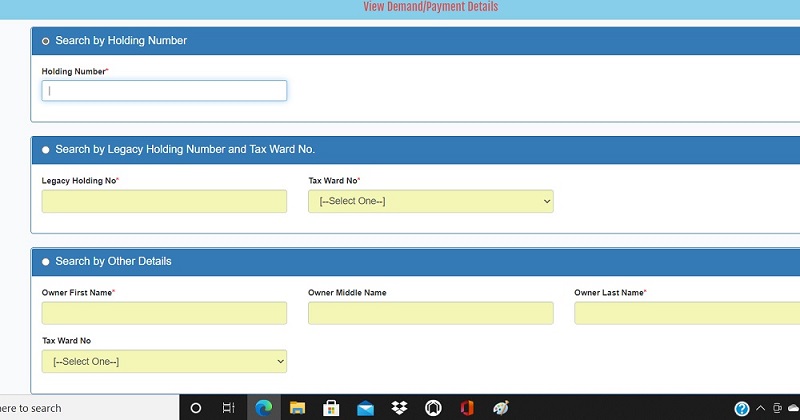The height and width of the screenshot is (420, 800).
Task: Click the Owner Last Name label
Action: click(x=609, y=292)
